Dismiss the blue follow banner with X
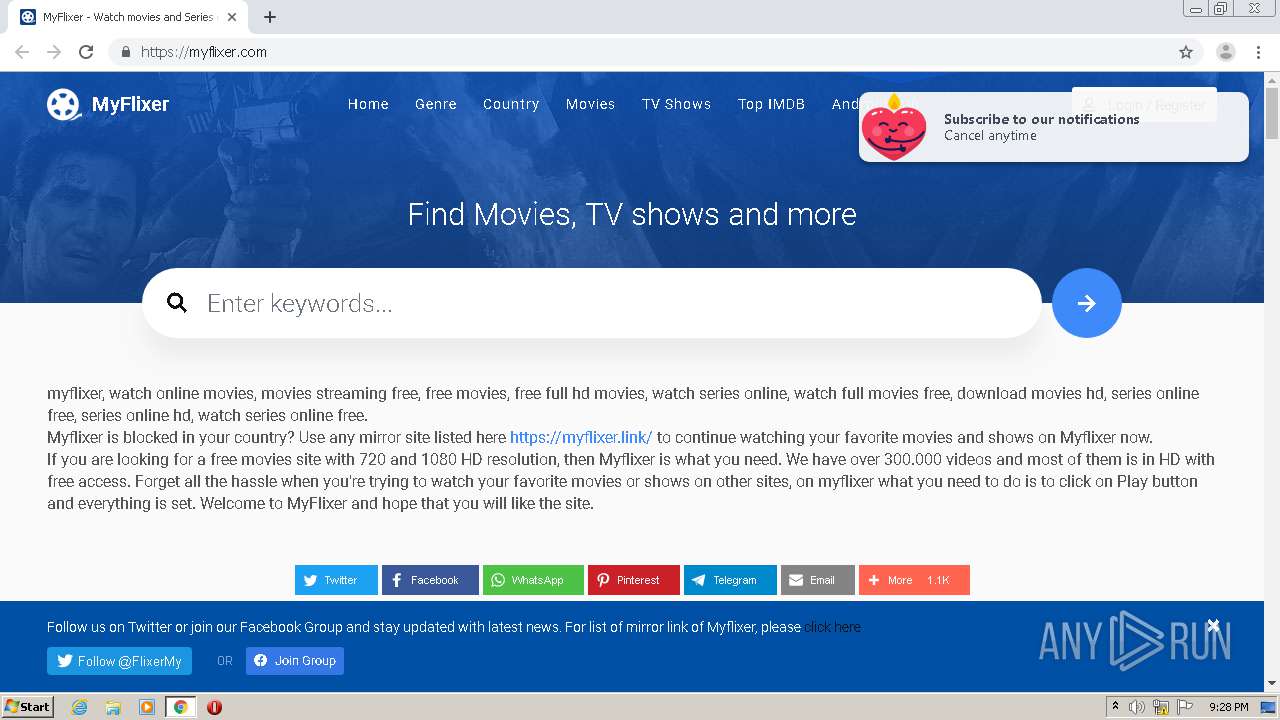 point(1213,626)
